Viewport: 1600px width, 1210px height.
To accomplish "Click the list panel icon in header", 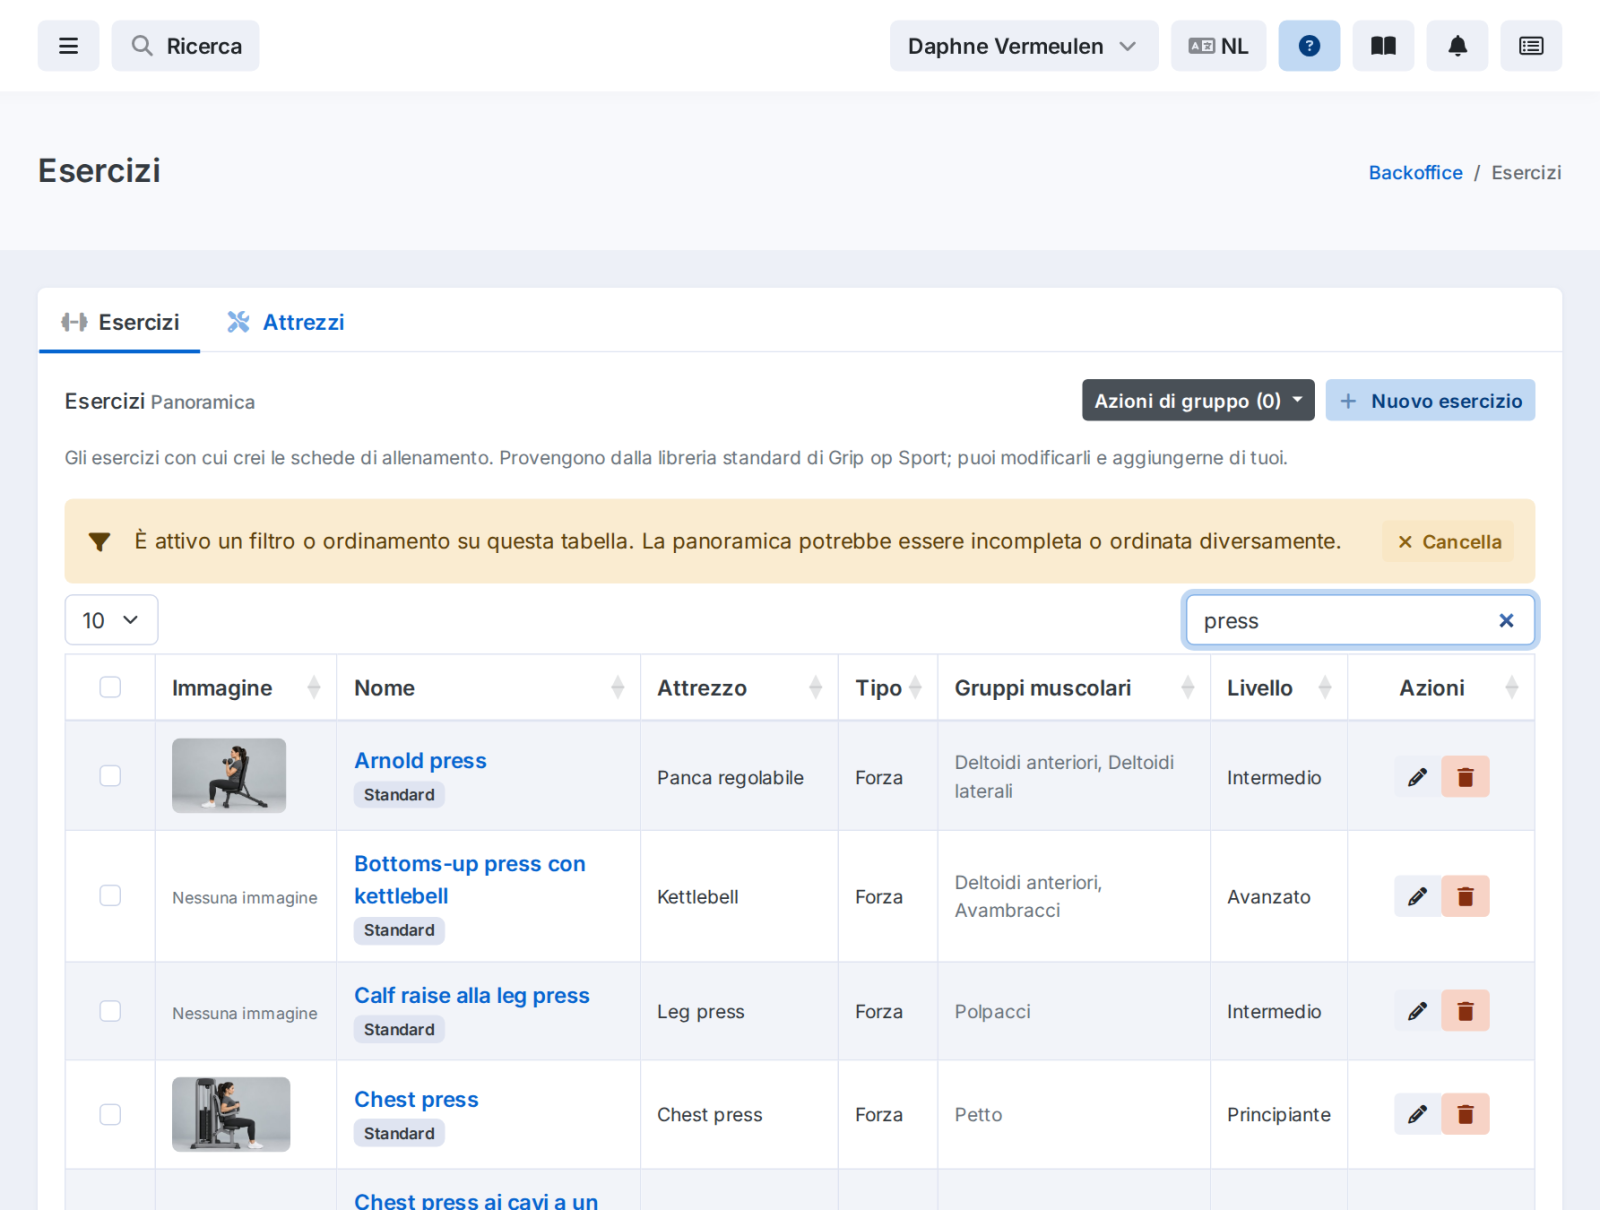I will tap(1531, 46).
